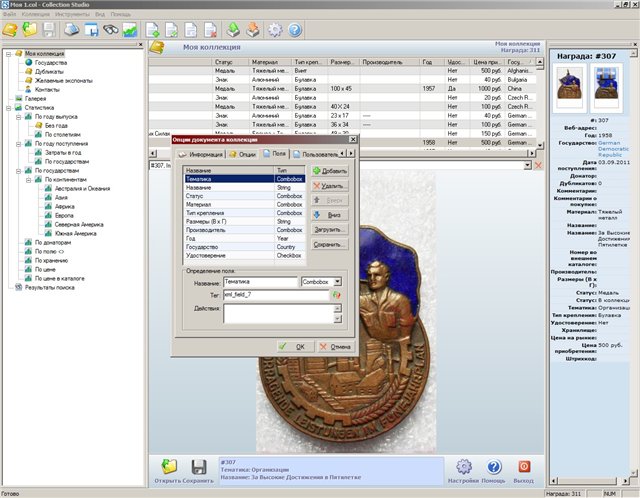Click the details panel horizontal scrollbar

591,481
